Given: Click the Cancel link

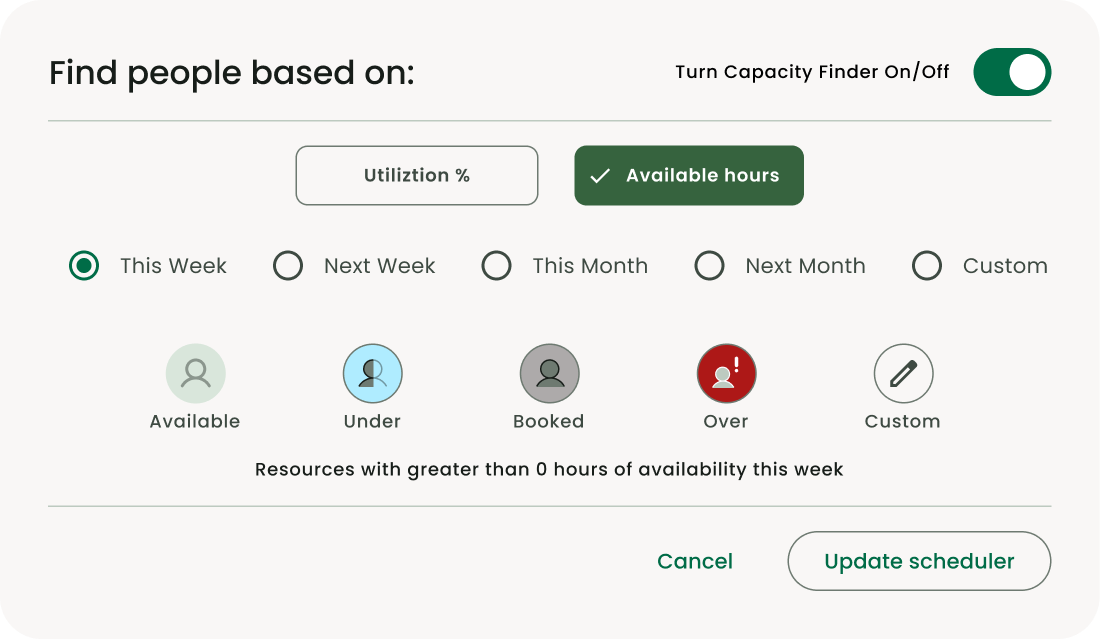Looking at the screenshot, I should [x=694, y=561].
